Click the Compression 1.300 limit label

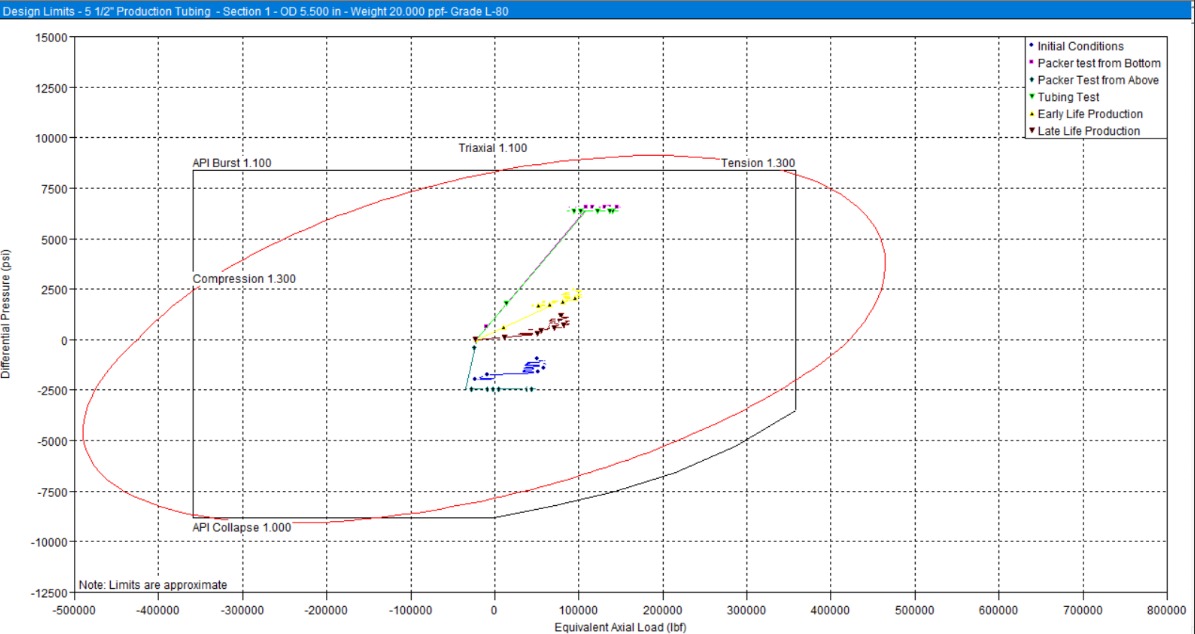(244, 279)
